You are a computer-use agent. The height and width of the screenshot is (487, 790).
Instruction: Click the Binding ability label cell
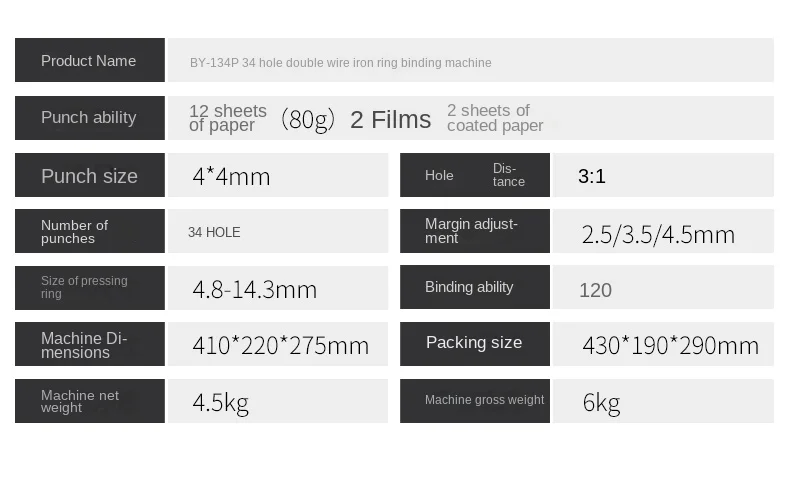[x=475, y=287]
